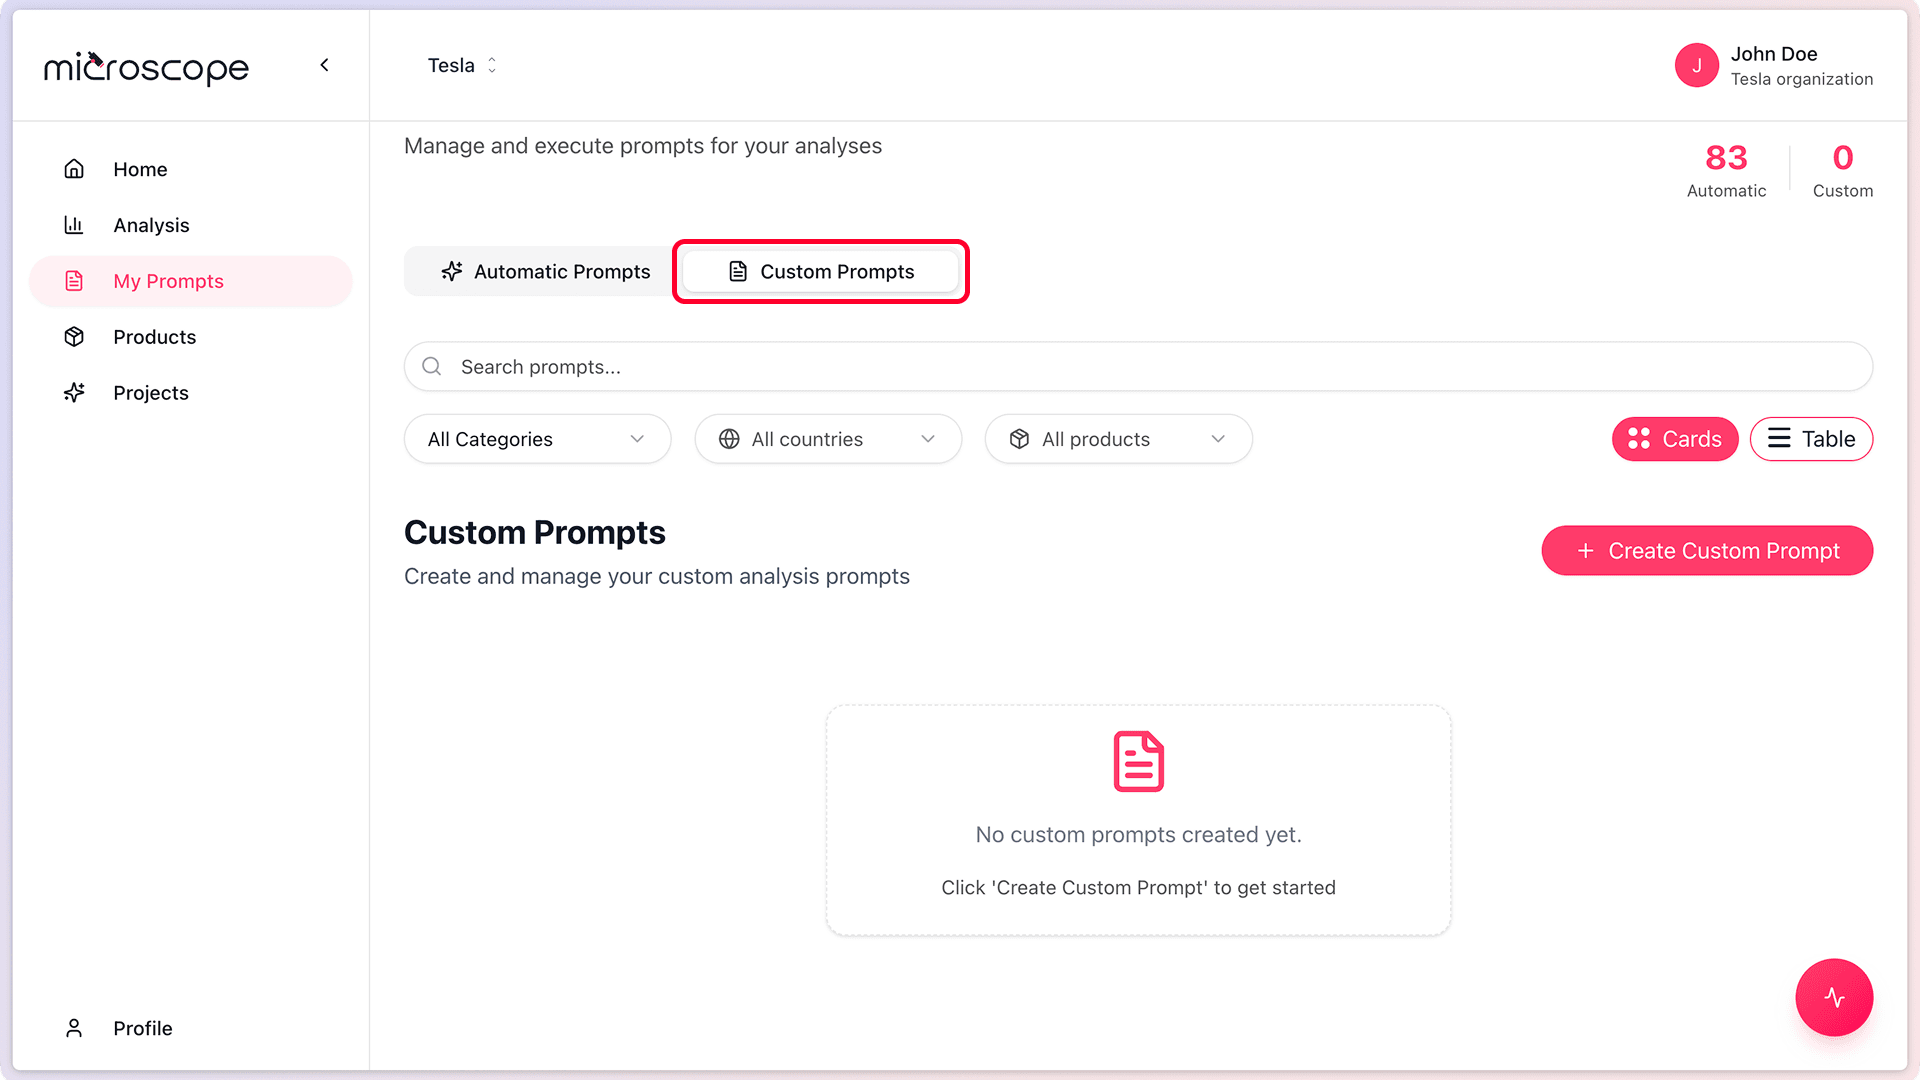Select the Home icon in the sidebar
Viewport: 1920px width, 1080px height.
[x=74, y=168]
